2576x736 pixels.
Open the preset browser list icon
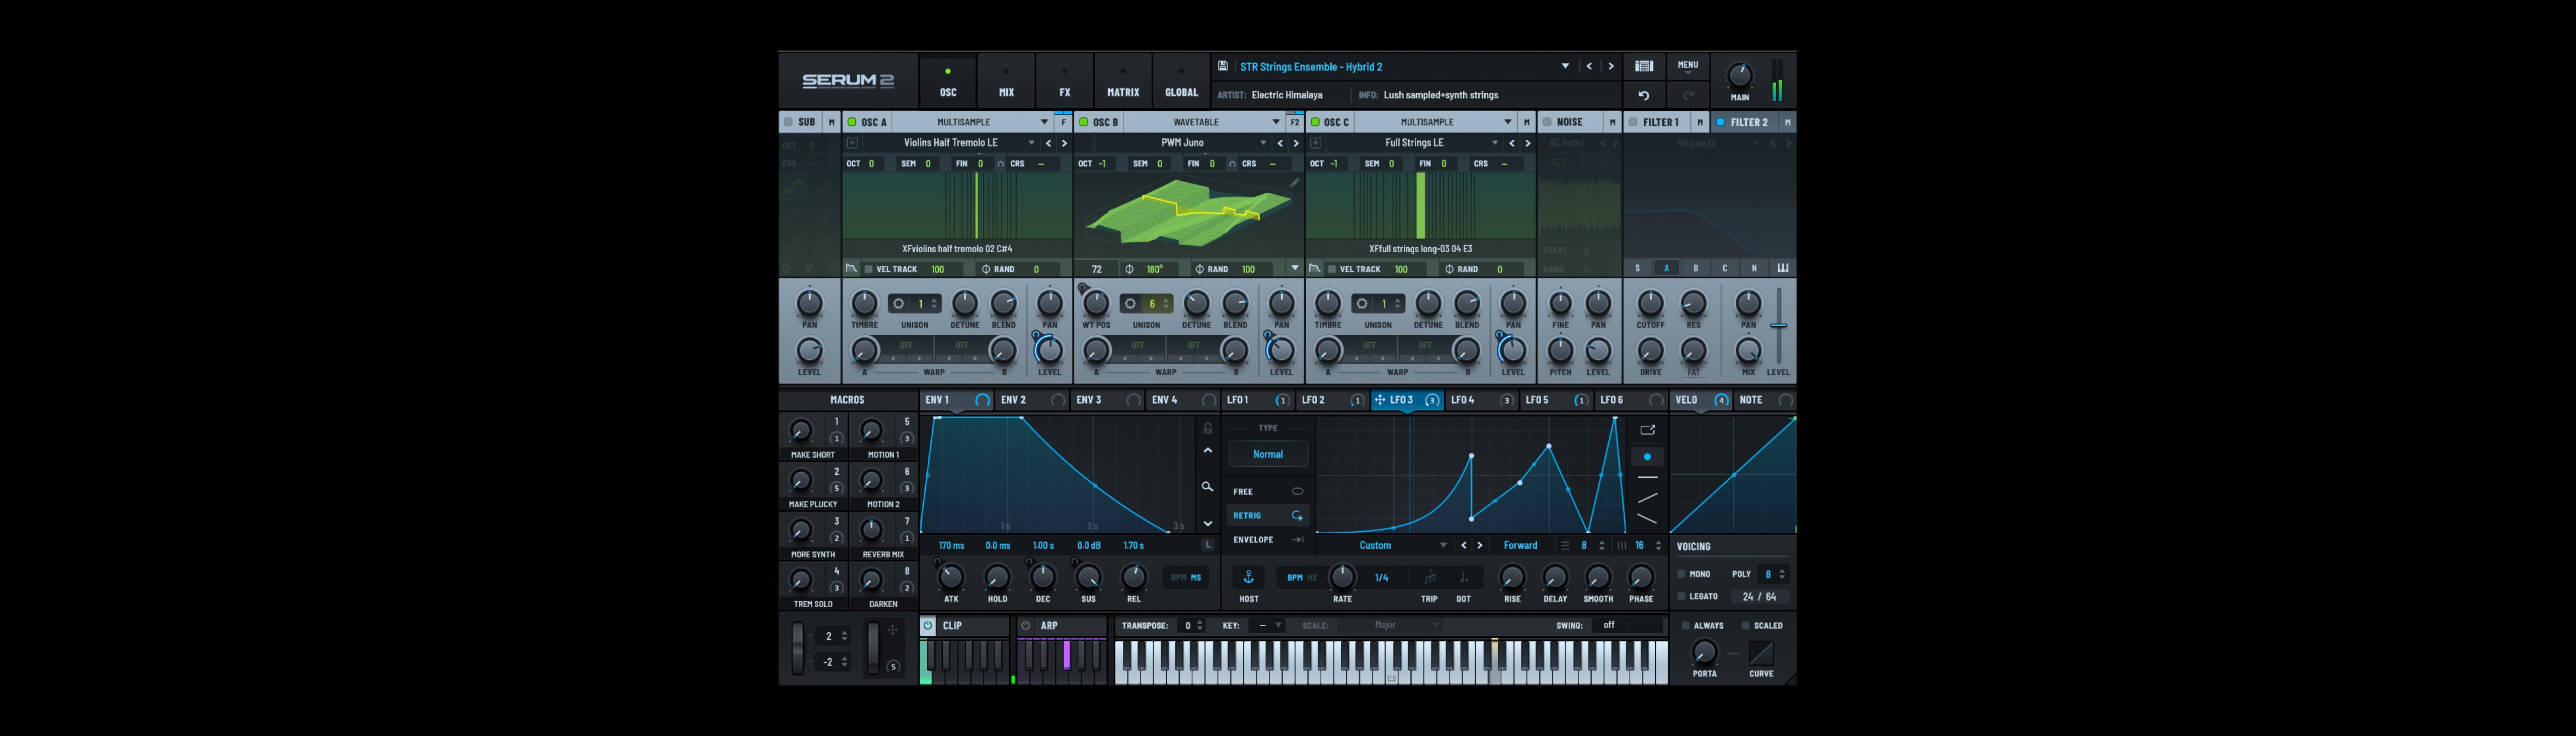(x=1644, y=66)
